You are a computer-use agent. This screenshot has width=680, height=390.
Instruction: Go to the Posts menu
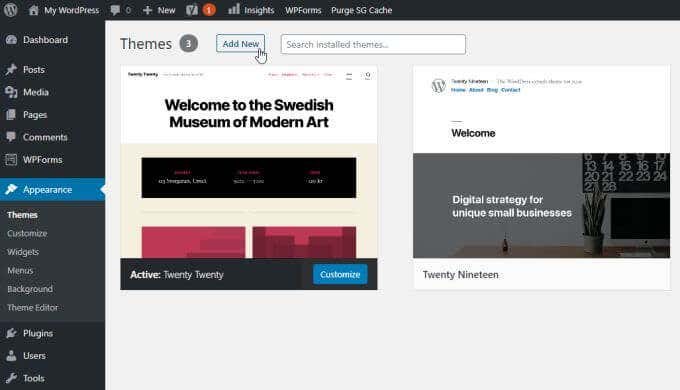(x=34, y=69)
